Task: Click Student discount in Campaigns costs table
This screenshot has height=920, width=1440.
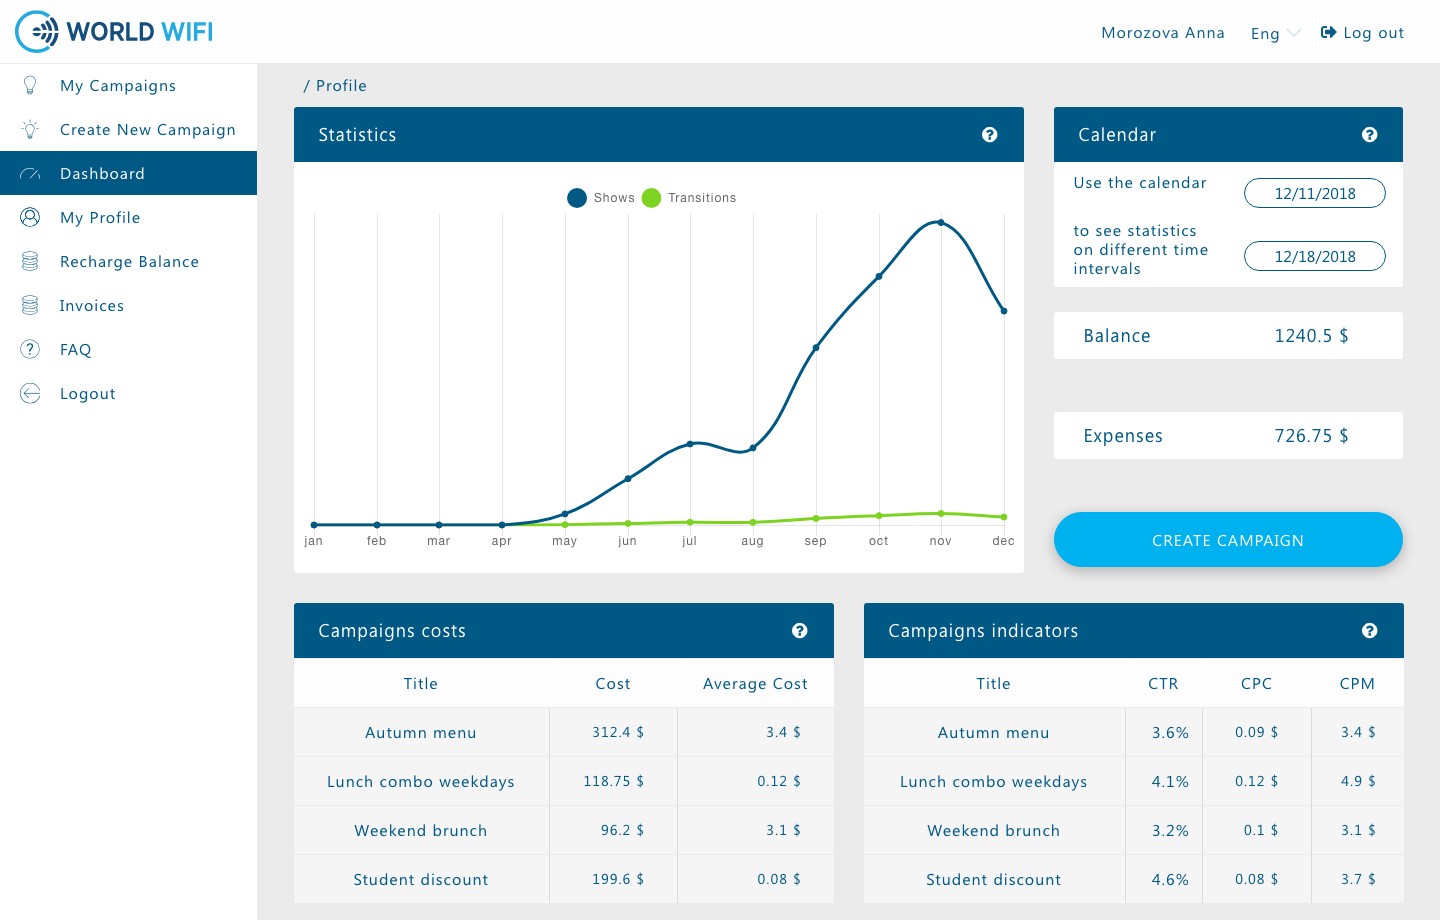Action: (x=421, y=880)
